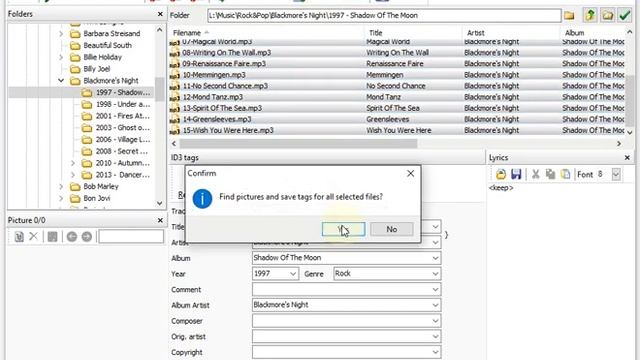This screenshot has height=360, width=640.
Task: Click the browse folder icon beside the path field
Action: pos(569,16)
